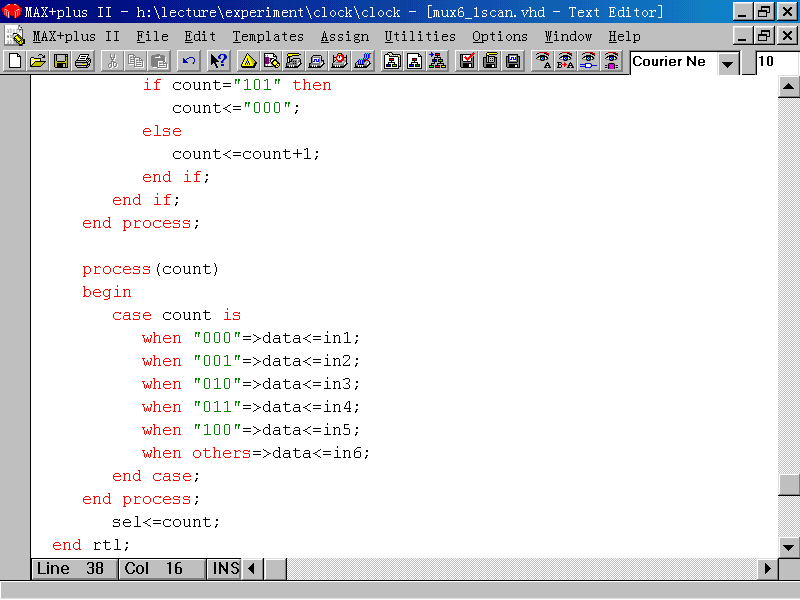This screenshot has height=600, width=800.
Task: Click the horizontal scrollbar left arrow
Action: point(252,568)
